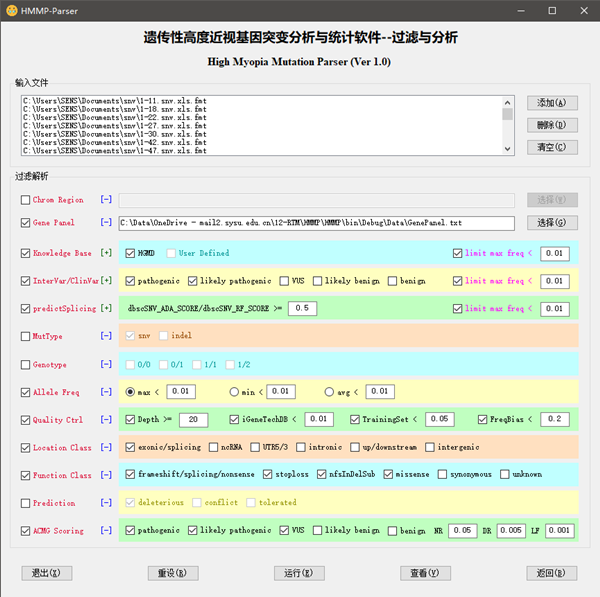This screenshot has width=600, height=597.
Task: Click the [-] toggle next to MutType
Action: [106, 336]
